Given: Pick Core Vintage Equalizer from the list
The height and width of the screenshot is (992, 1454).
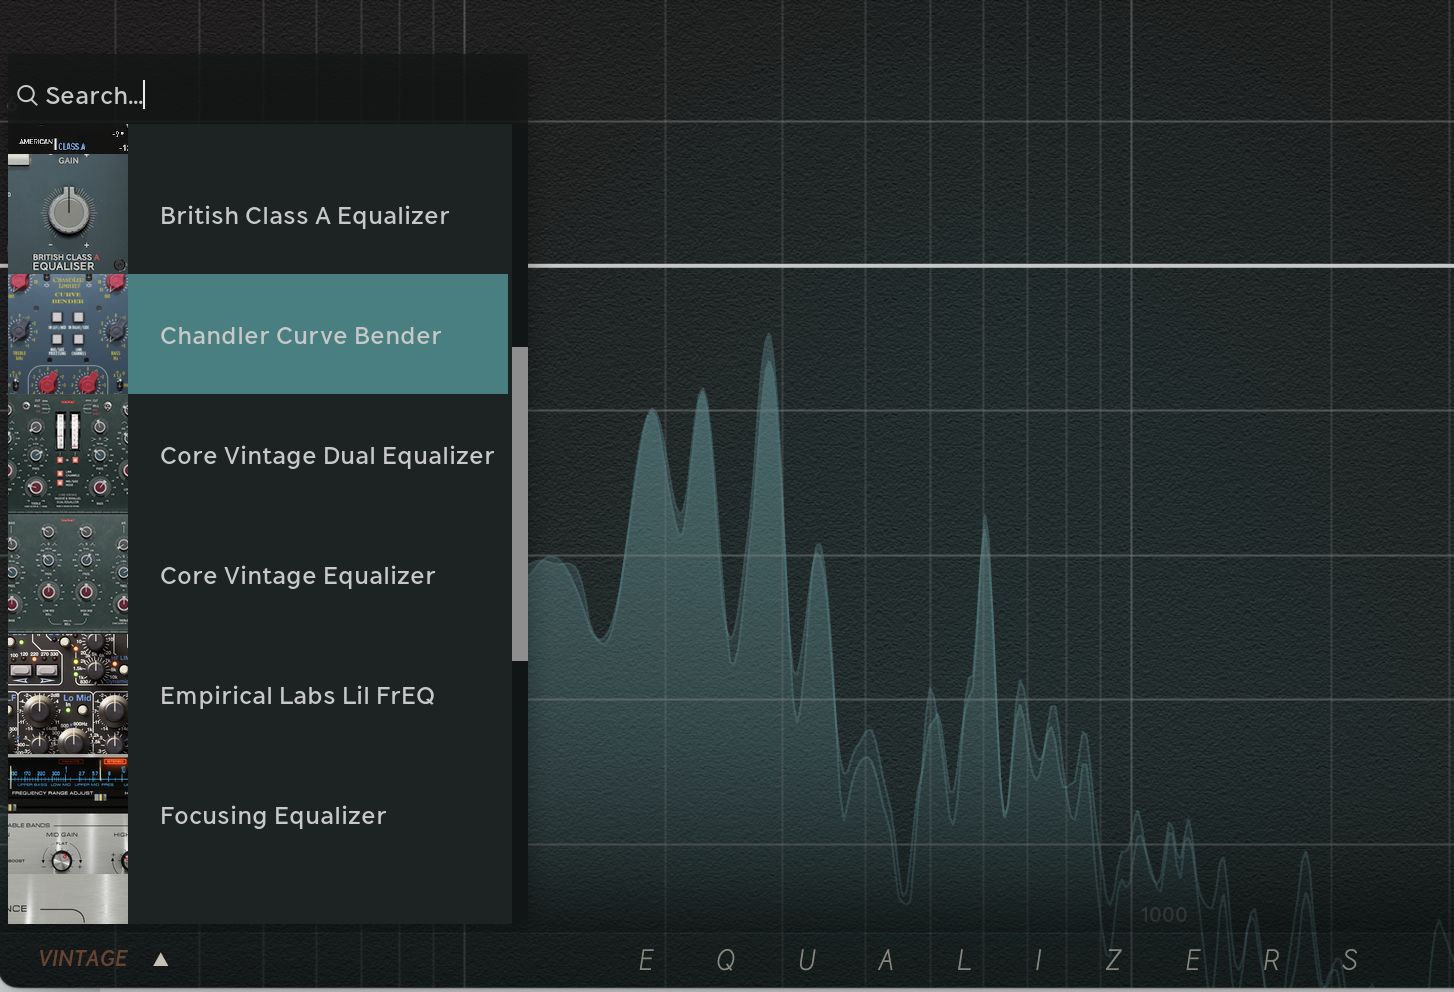Looking at the screenshot, I should [x=297, y=575].
